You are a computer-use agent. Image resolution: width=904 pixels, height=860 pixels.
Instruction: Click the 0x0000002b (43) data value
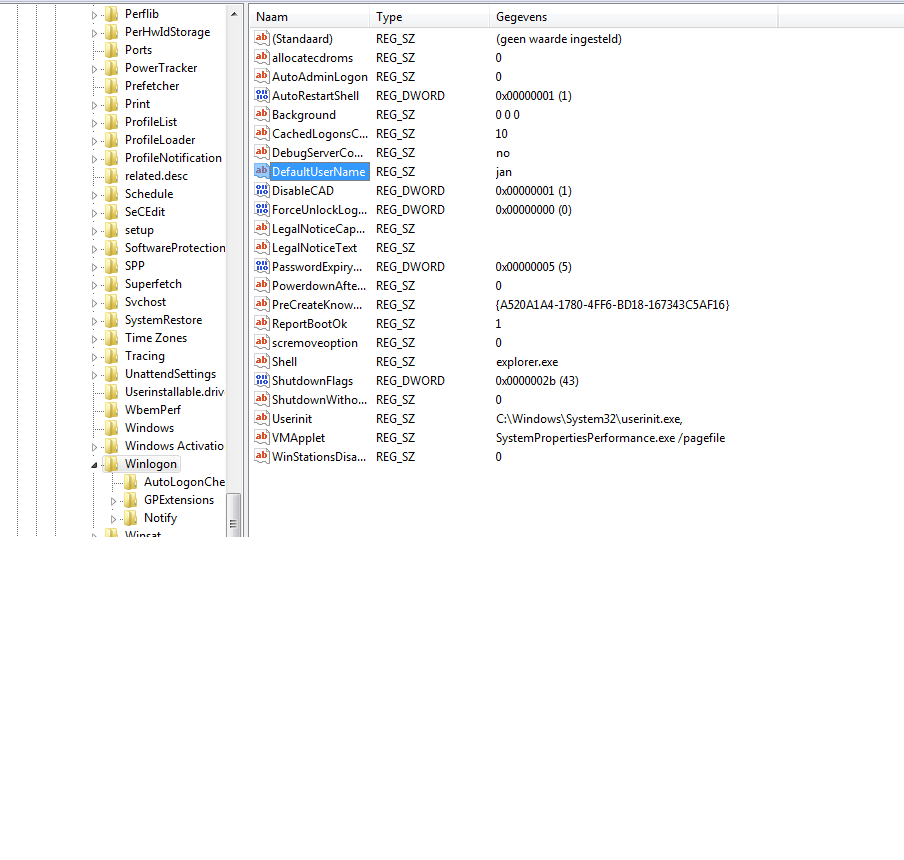[x=537, y=381]
